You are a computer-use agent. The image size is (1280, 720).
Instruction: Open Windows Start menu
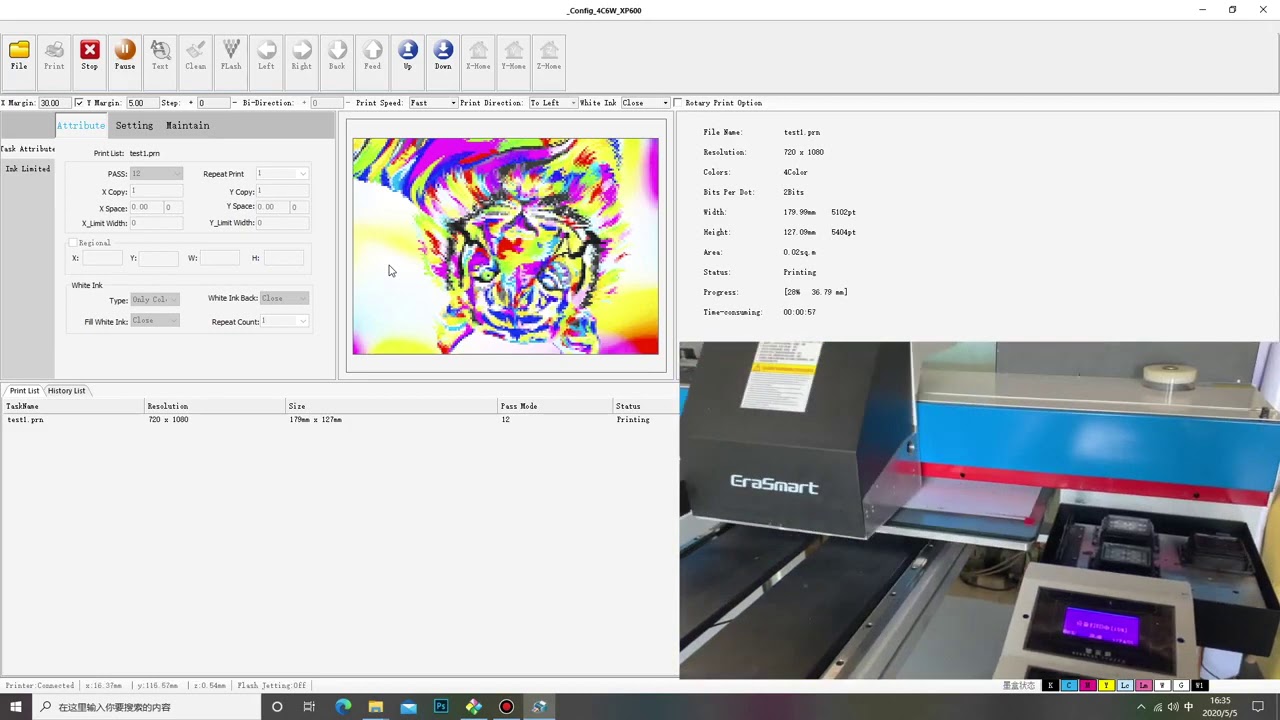pyautogui.click(x=16, y=707)
